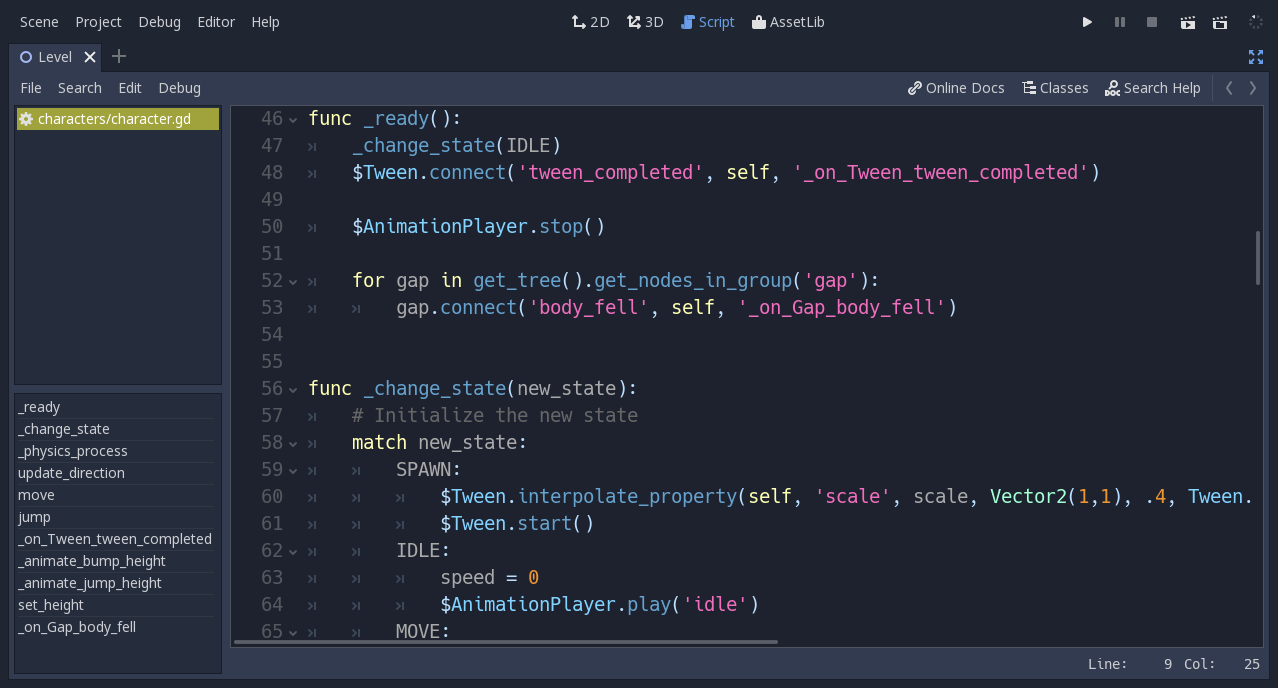Add a new scene tab
Screen dimensions: 1278x688
click(119, 56)
